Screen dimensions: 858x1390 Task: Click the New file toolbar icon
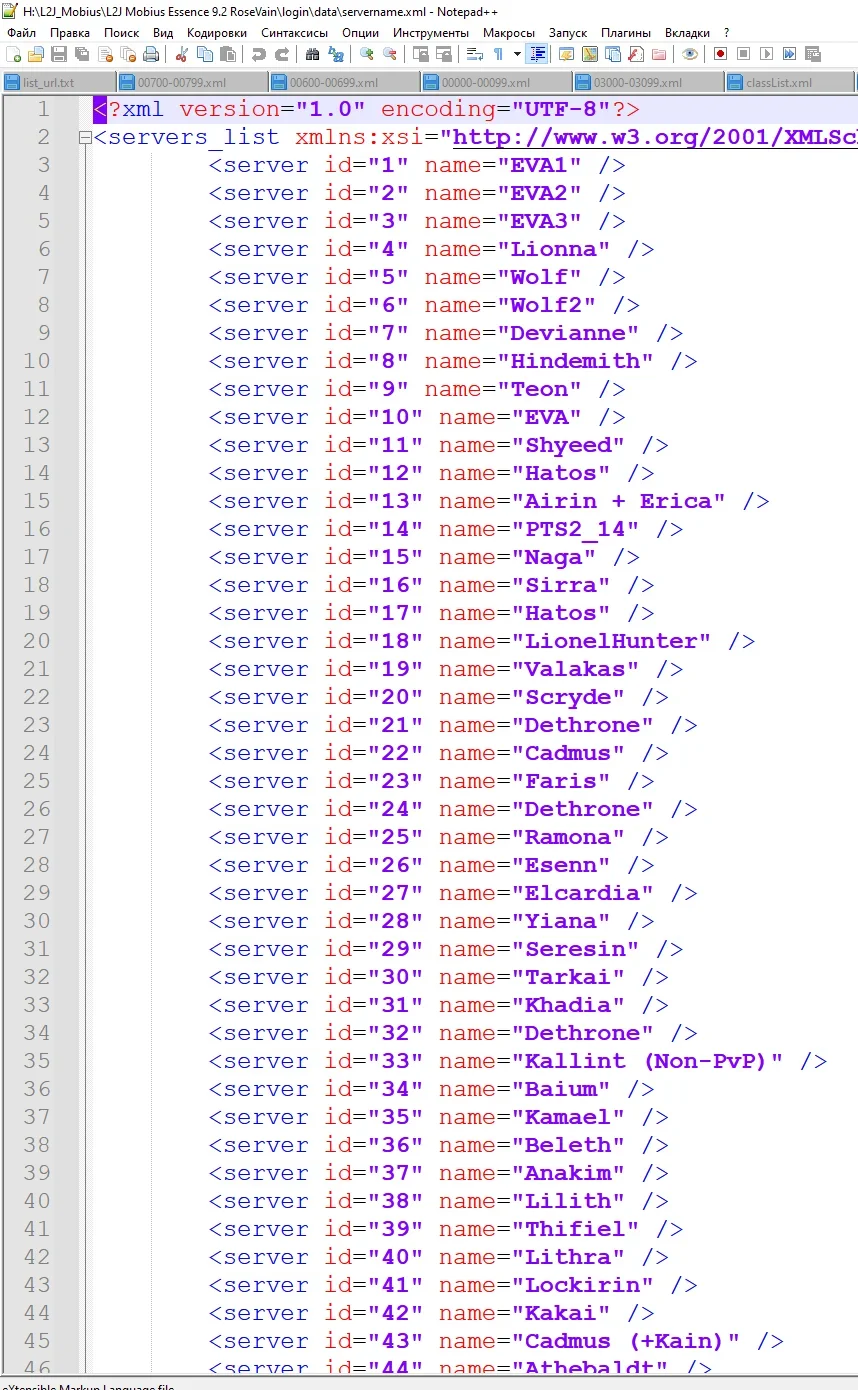(x=14, y=54)
